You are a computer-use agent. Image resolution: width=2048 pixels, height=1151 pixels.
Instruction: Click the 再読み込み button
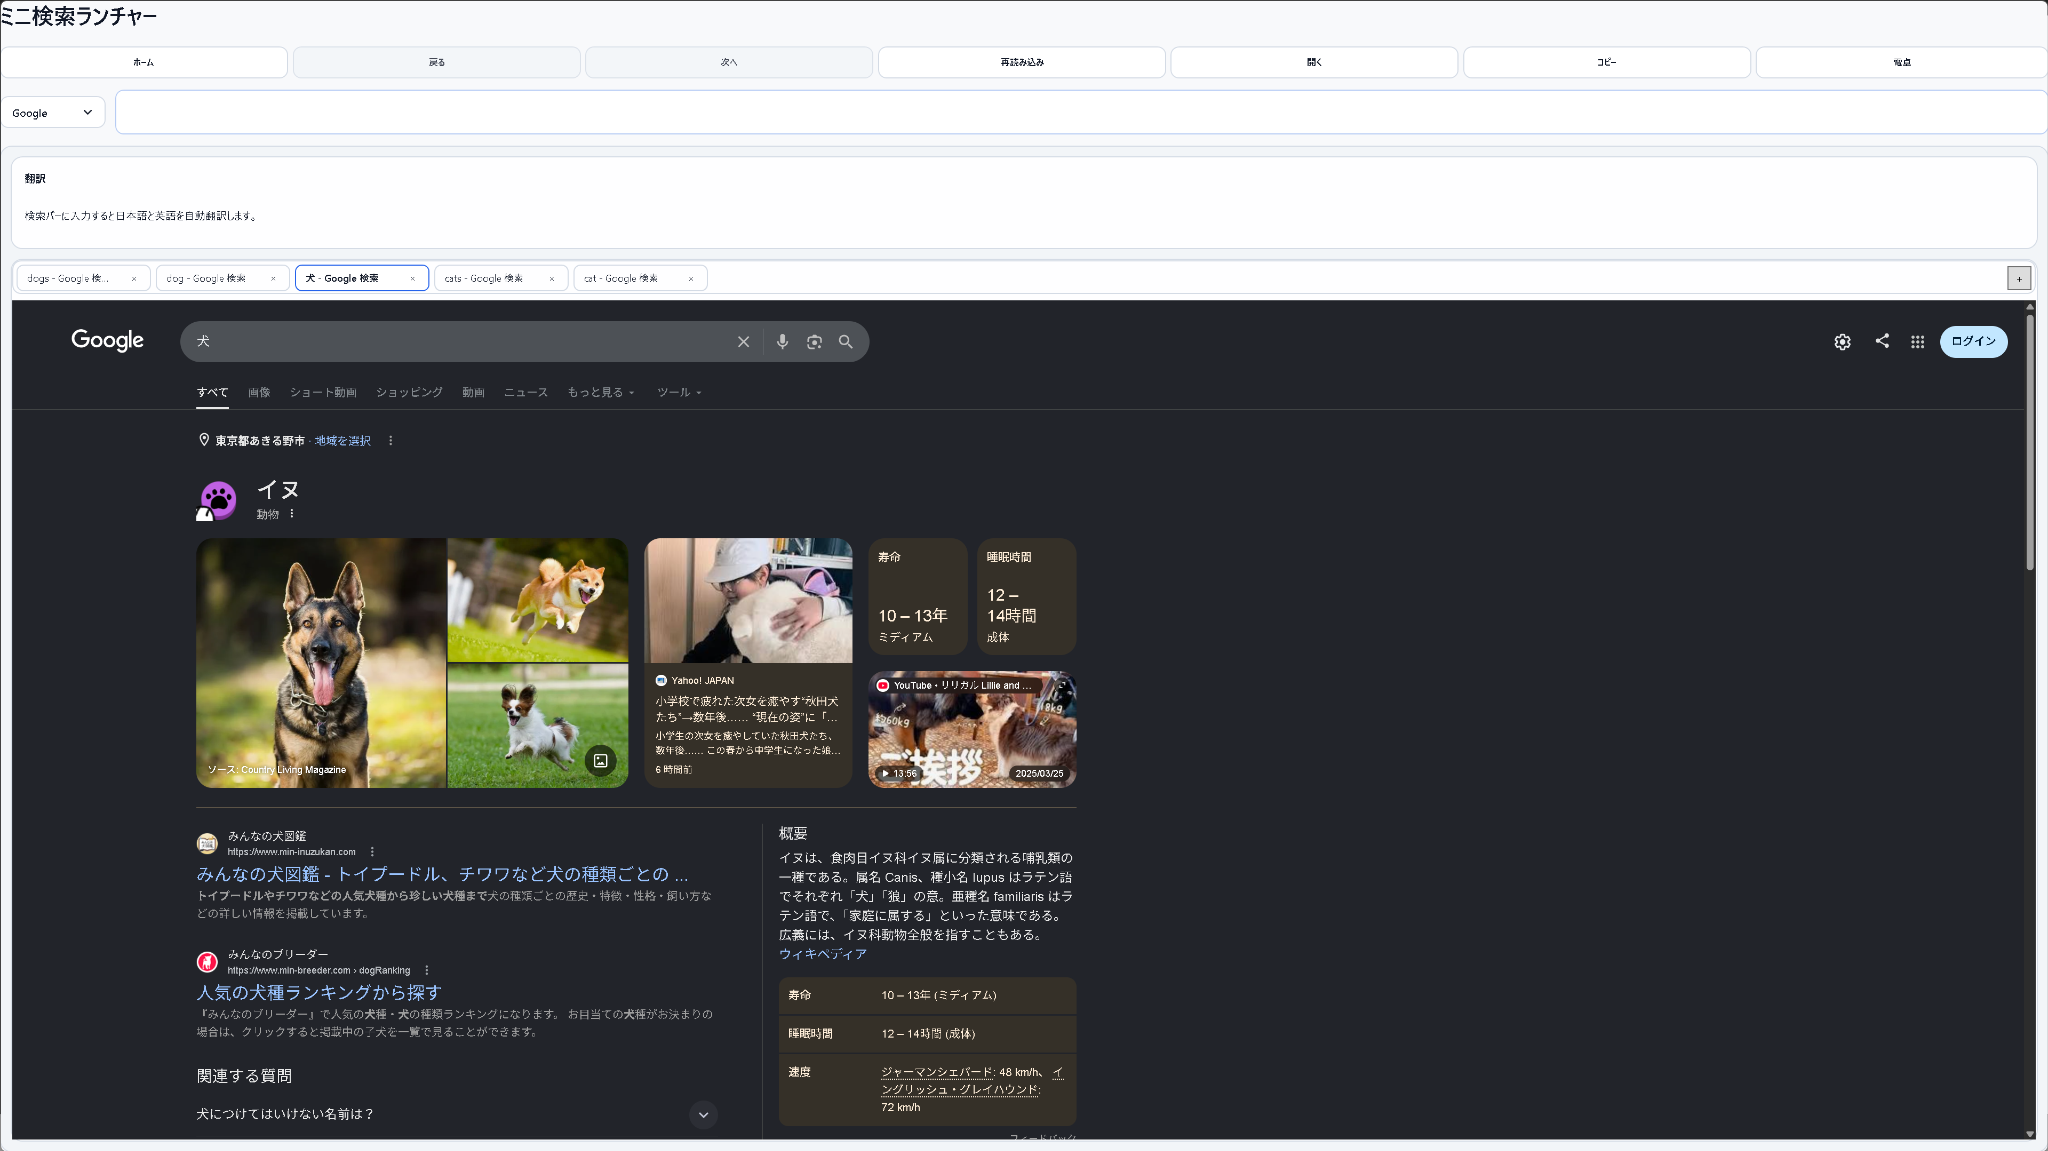point(1022,62)
